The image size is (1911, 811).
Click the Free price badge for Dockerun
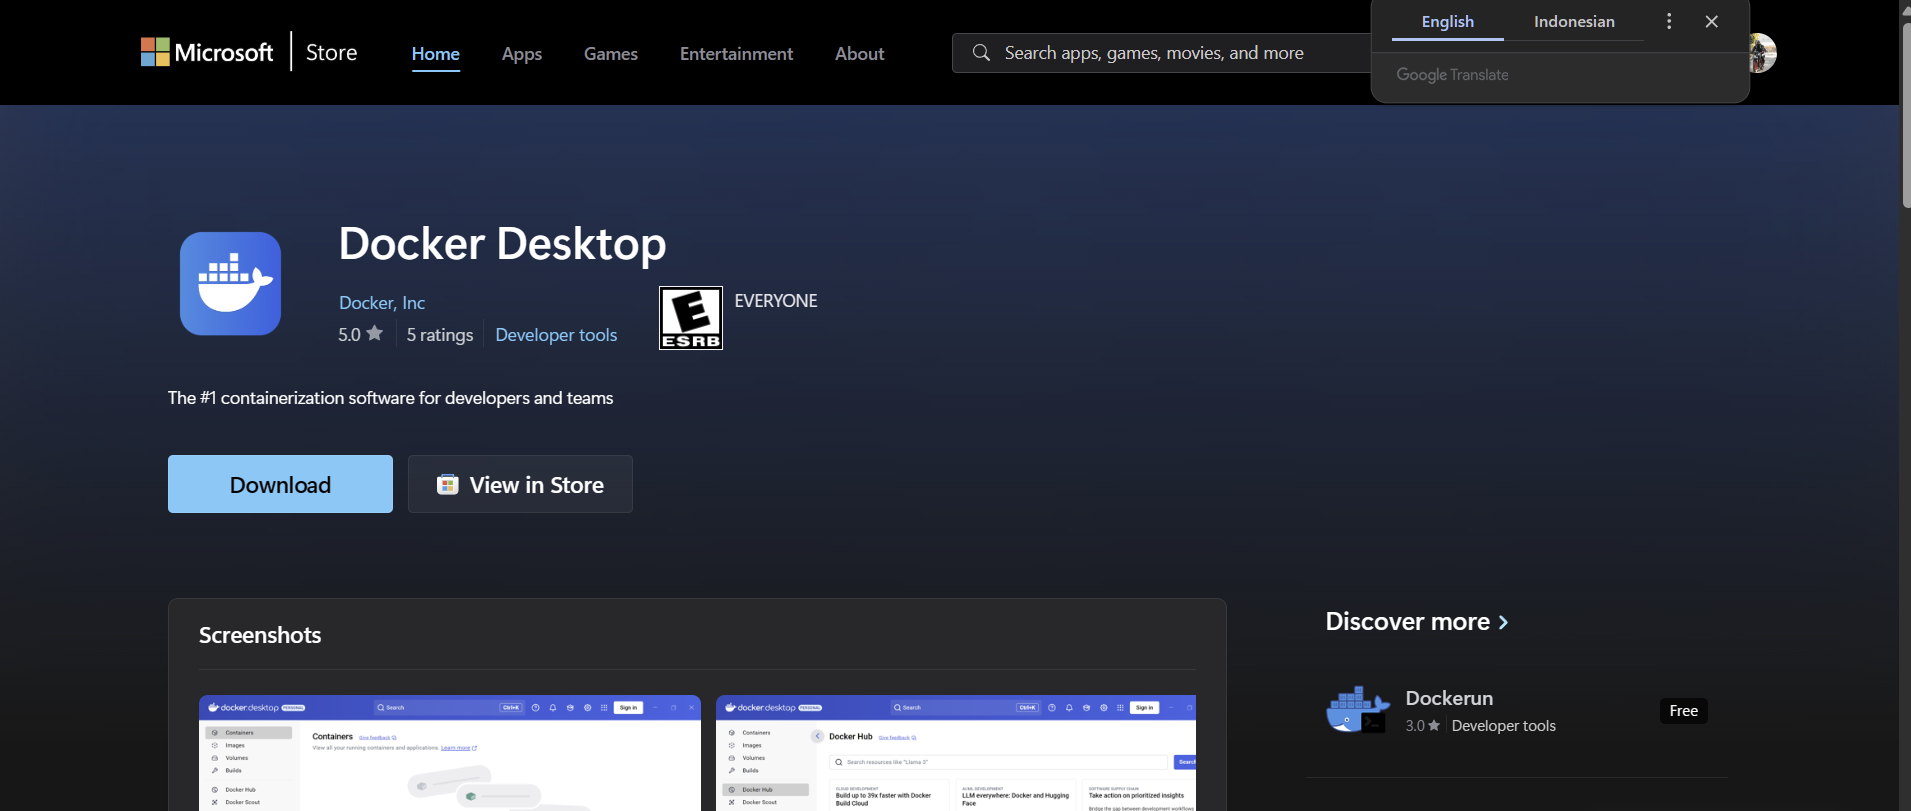[1684, 711]
